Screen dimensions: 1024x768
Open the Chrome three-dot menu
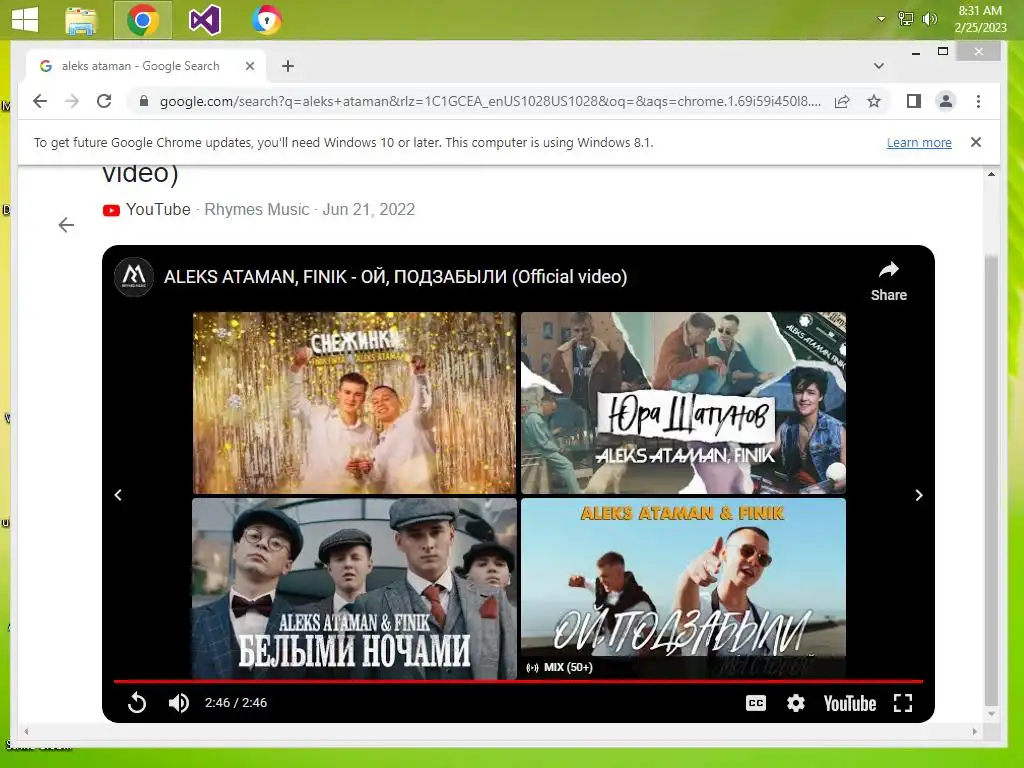[x=978, y=101]
